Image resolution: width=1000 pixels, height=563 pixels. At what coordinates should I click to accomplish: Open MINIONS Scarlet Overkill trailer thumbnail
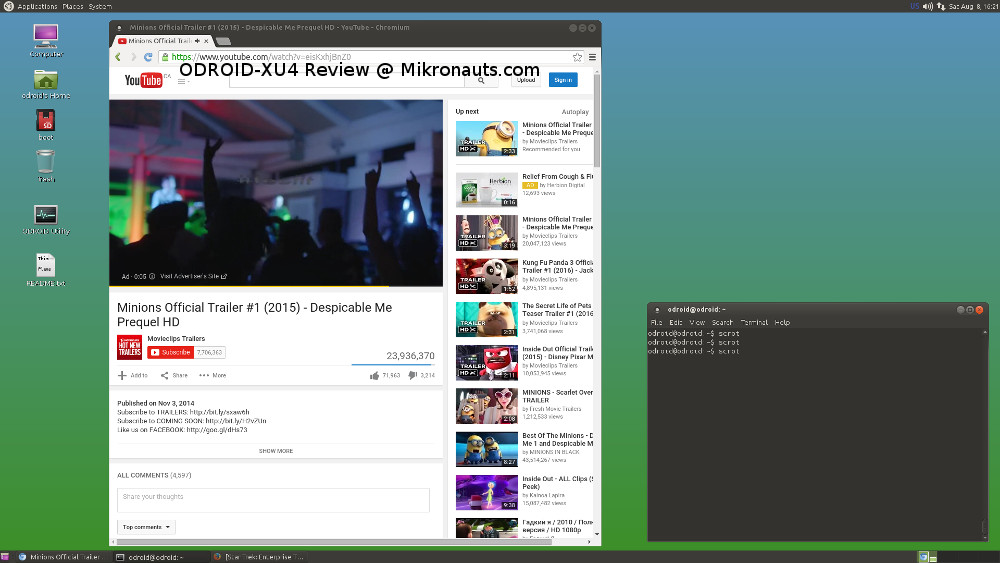point(487,406)
